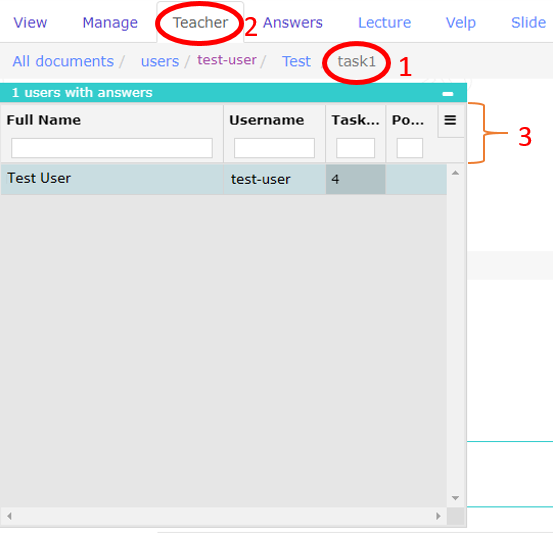
Task: Focus the Full Name filter field
Action: (x=112, y=148)
